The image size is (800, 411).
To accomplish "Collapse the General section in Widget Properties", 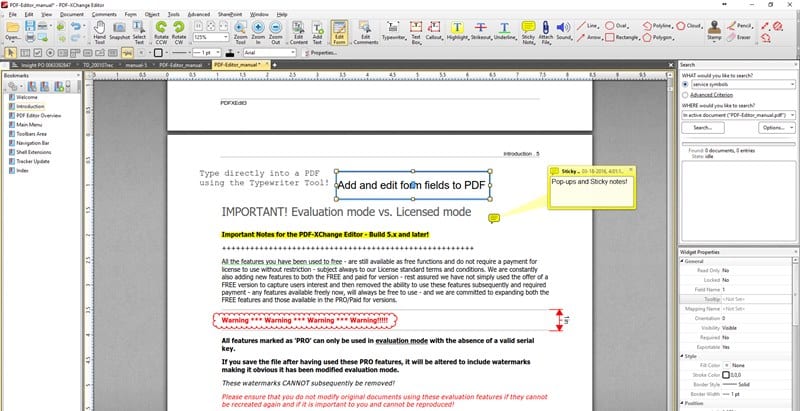I will 683,261.
